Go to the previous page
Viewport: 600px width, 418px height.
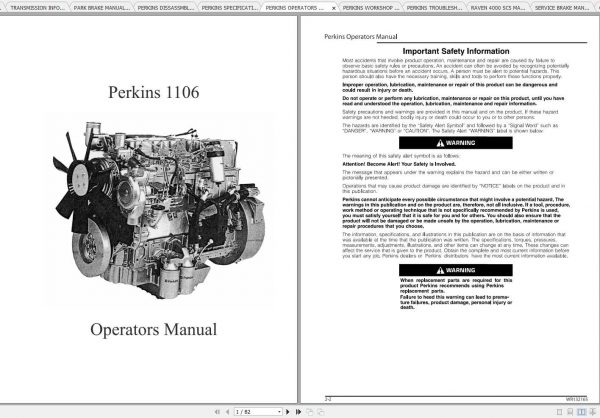(x=227, y=412)
